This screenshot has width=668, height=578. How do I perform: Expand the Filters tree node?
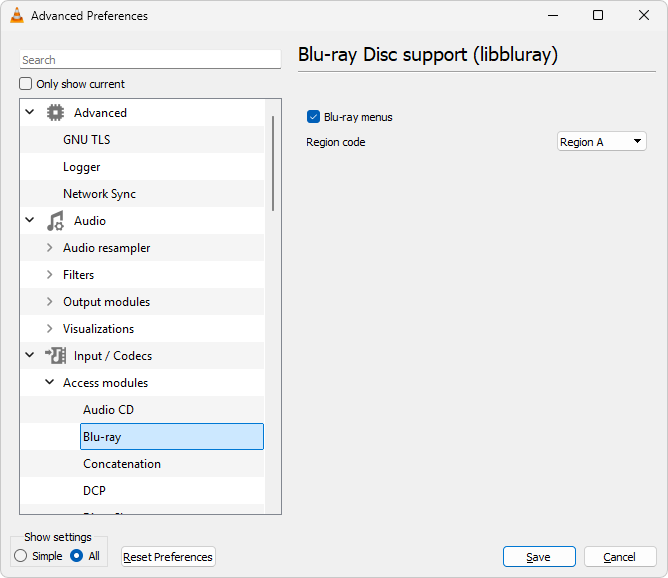click(50, 275)
